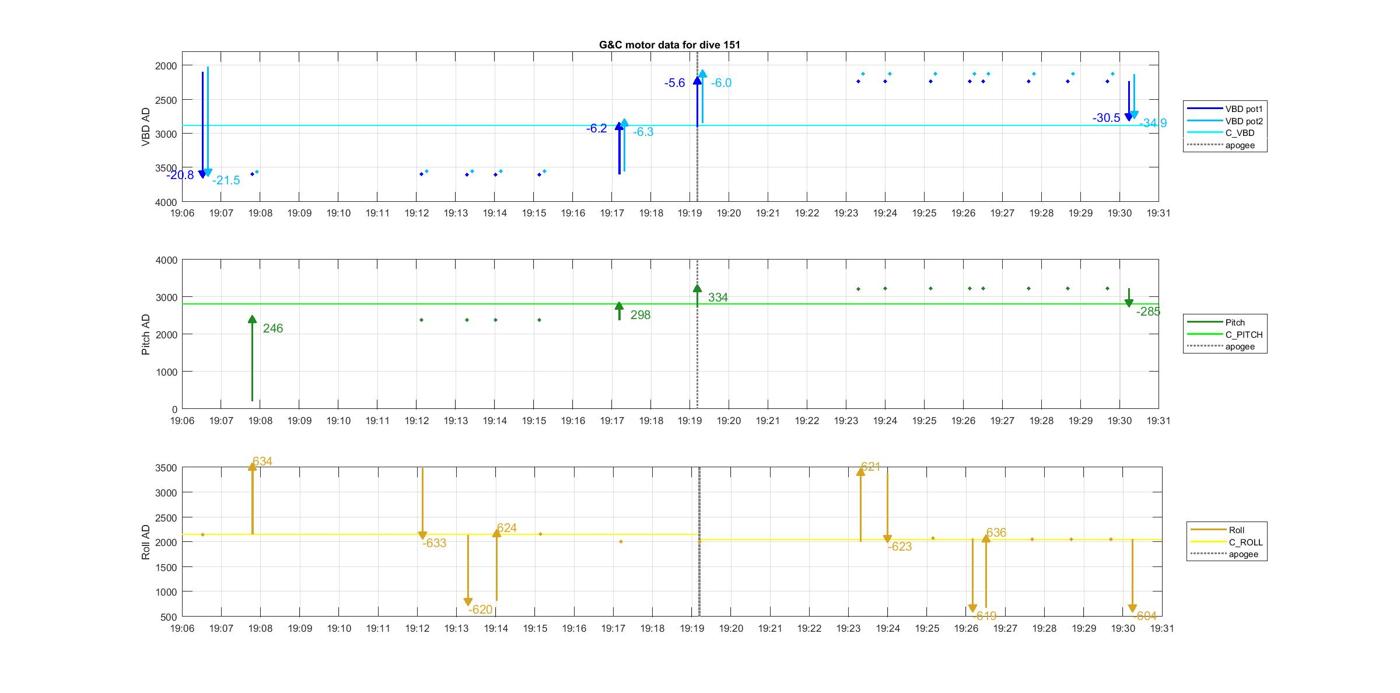Click the 19:22 tick under the Roll plot
Image resolution: width=1400 pixels, height=693 pixels.
click(x=809, y=629)
